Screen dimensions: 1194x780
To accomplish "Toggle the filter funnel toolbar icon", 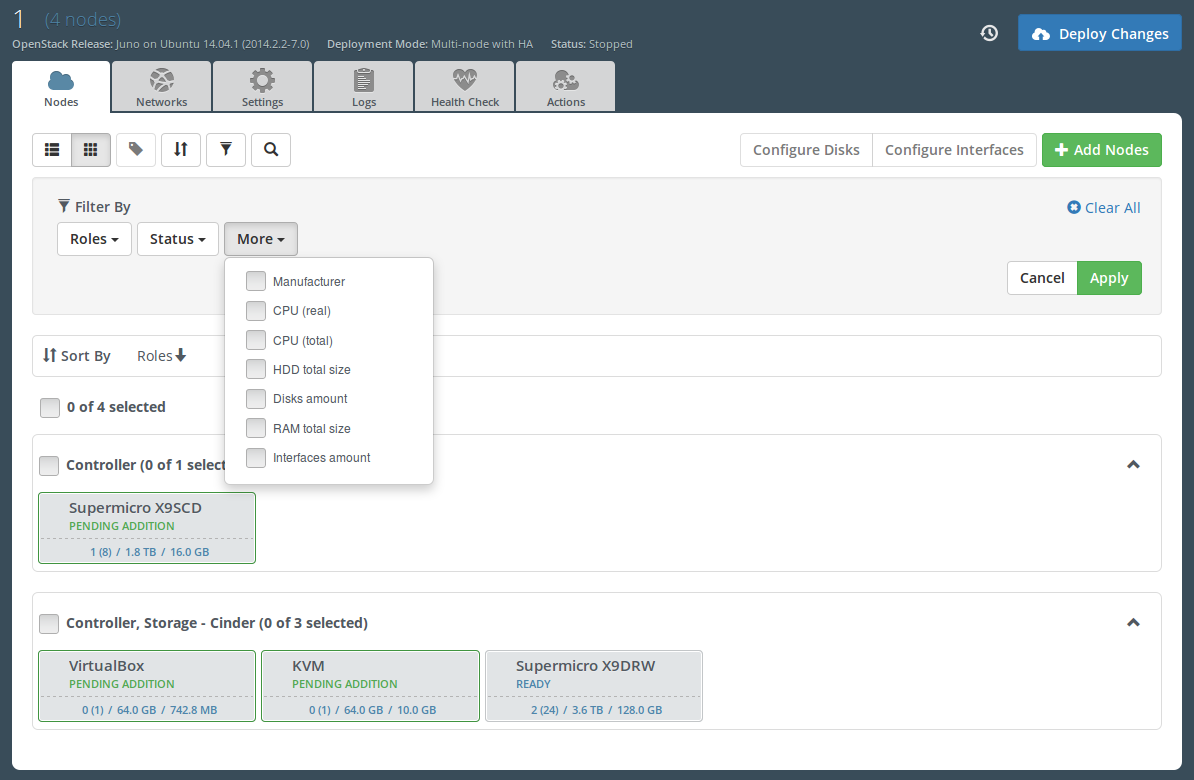I will 226,150.
